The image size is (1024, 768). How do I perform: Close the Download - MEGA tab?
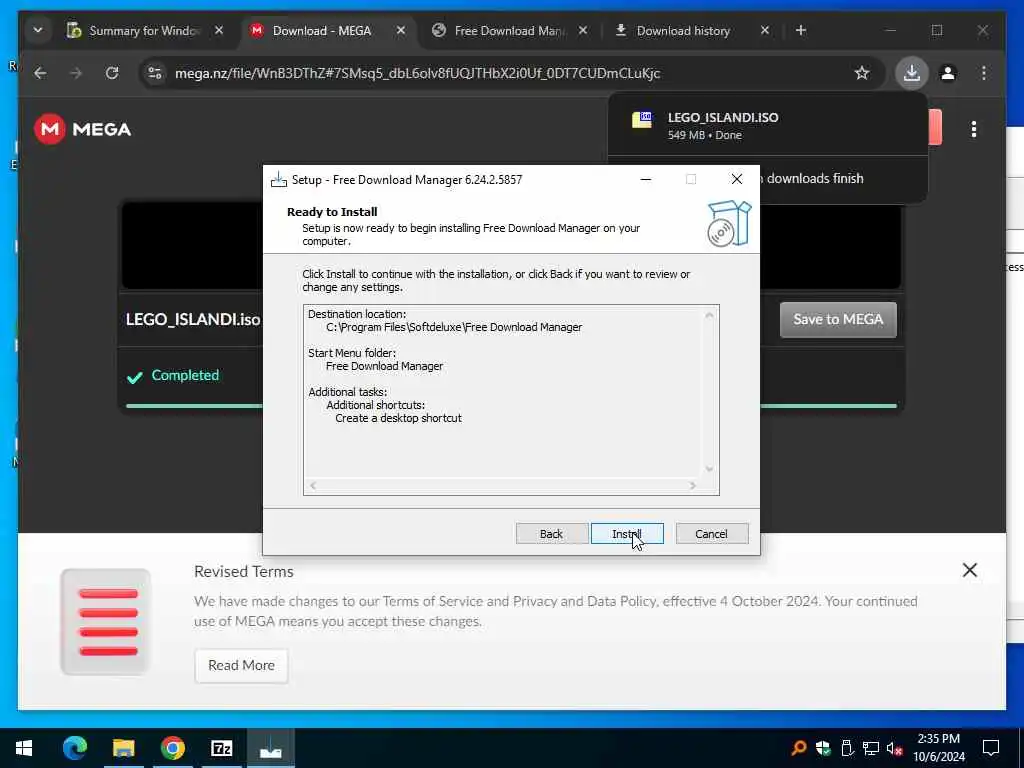coord(401,31)
